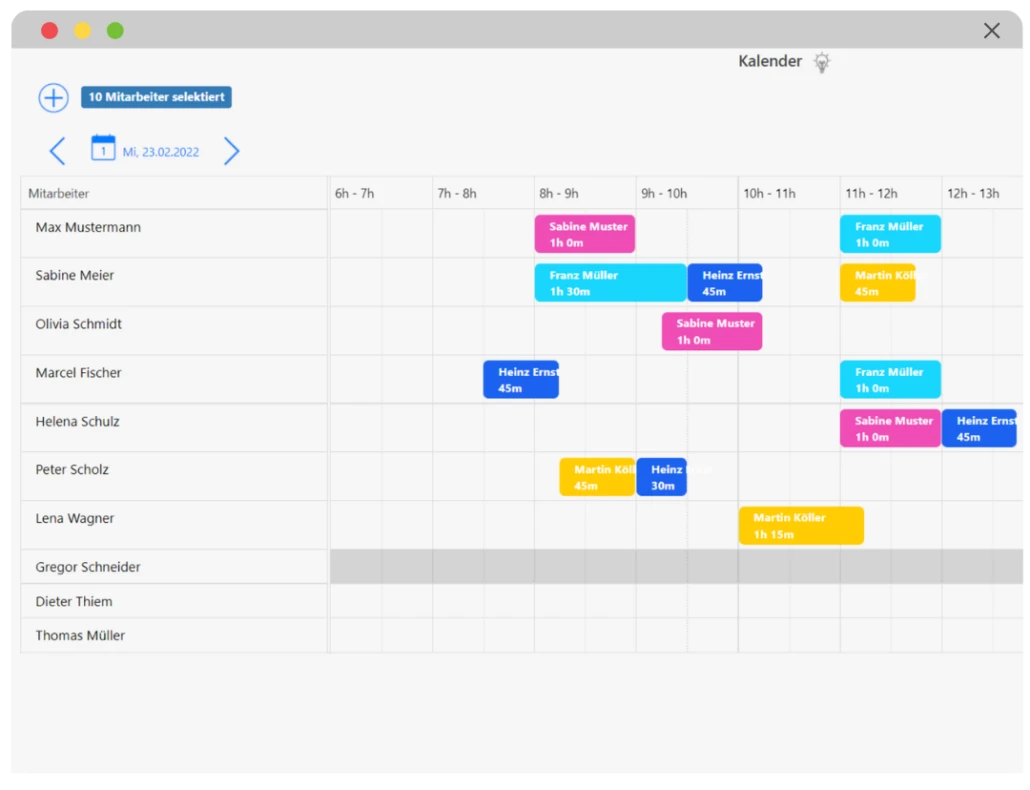Select employee row Max Mustermann

click(x=174, y=234)
